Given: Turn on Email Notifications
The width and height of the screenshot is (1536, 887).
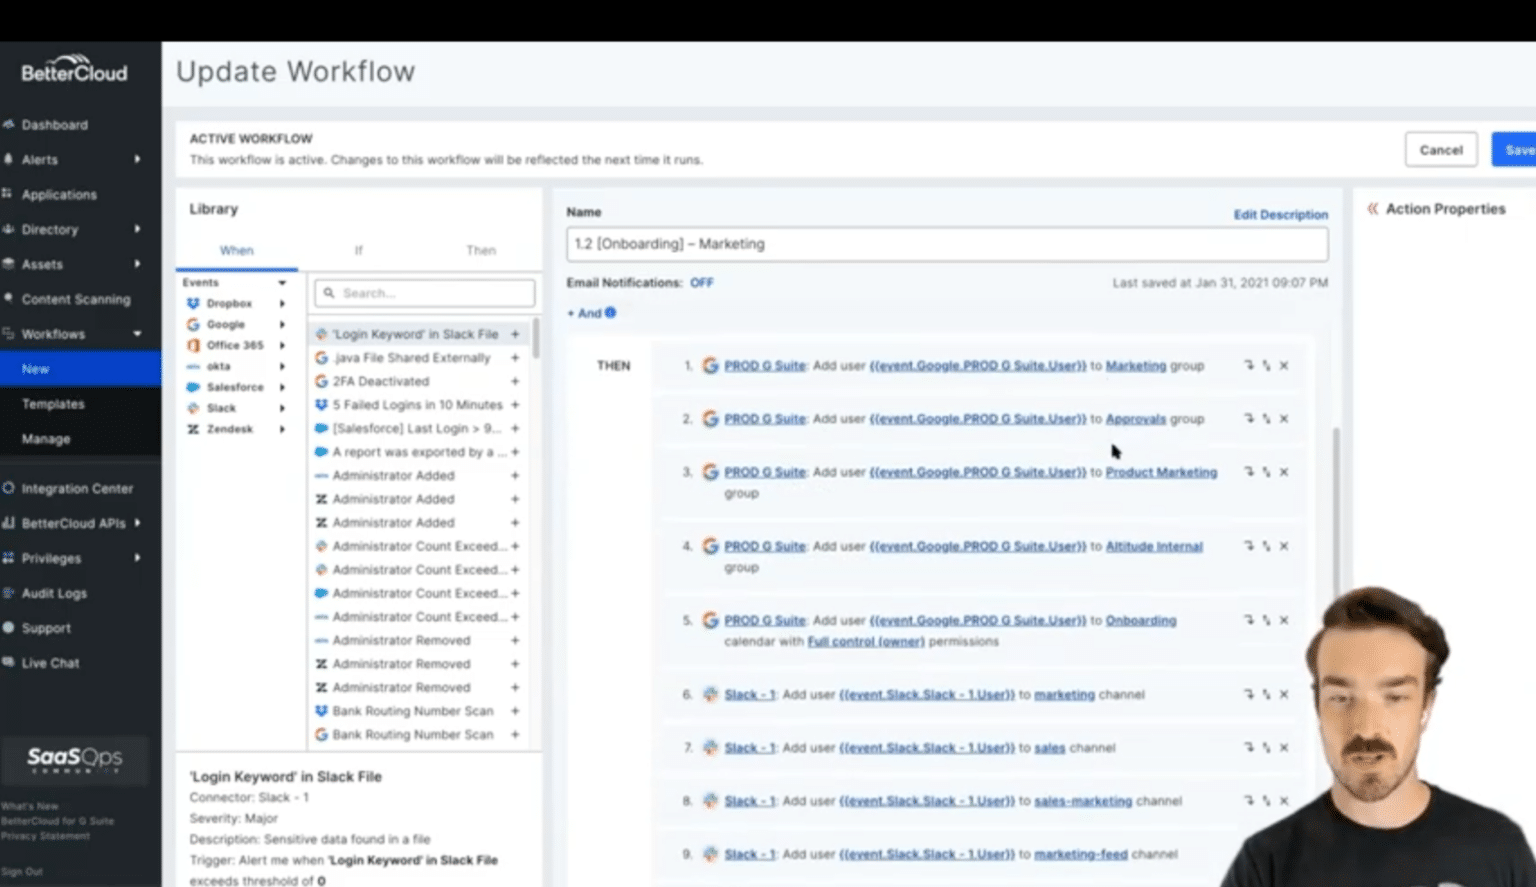Looking at the screenshot, I should click(701, 282).
